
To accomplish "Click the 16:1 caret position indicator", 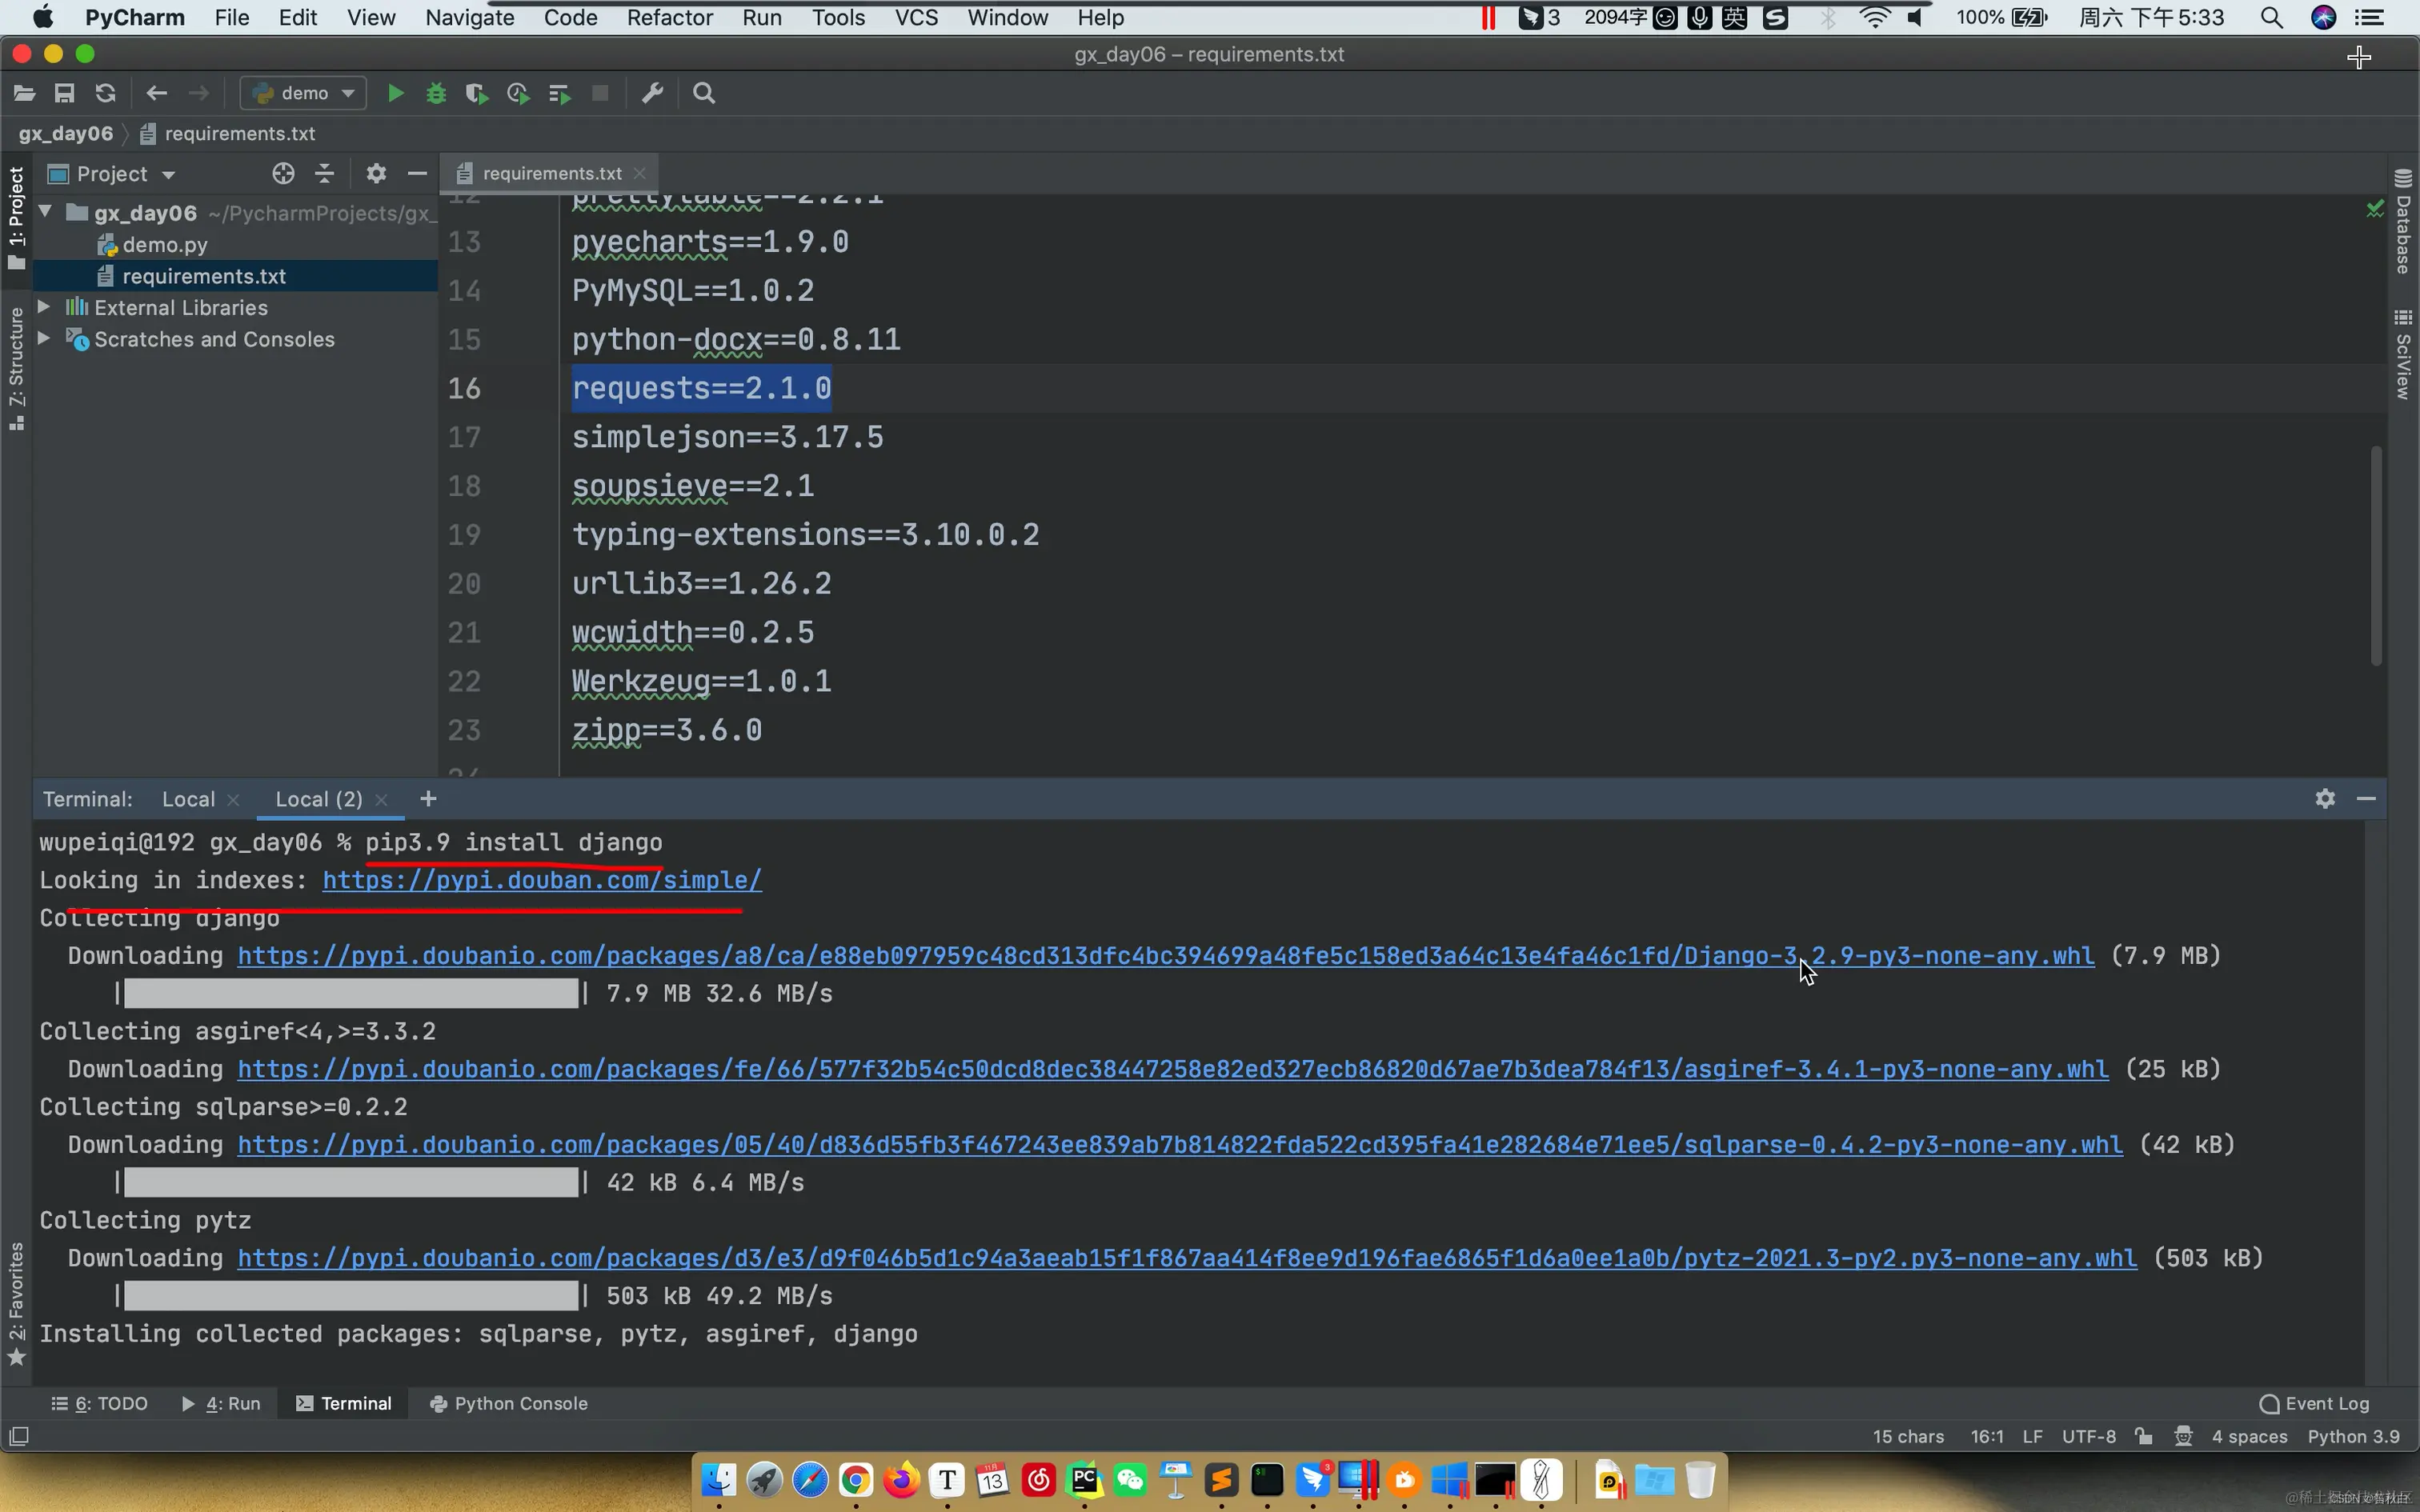I will tap(1986, 1436).
